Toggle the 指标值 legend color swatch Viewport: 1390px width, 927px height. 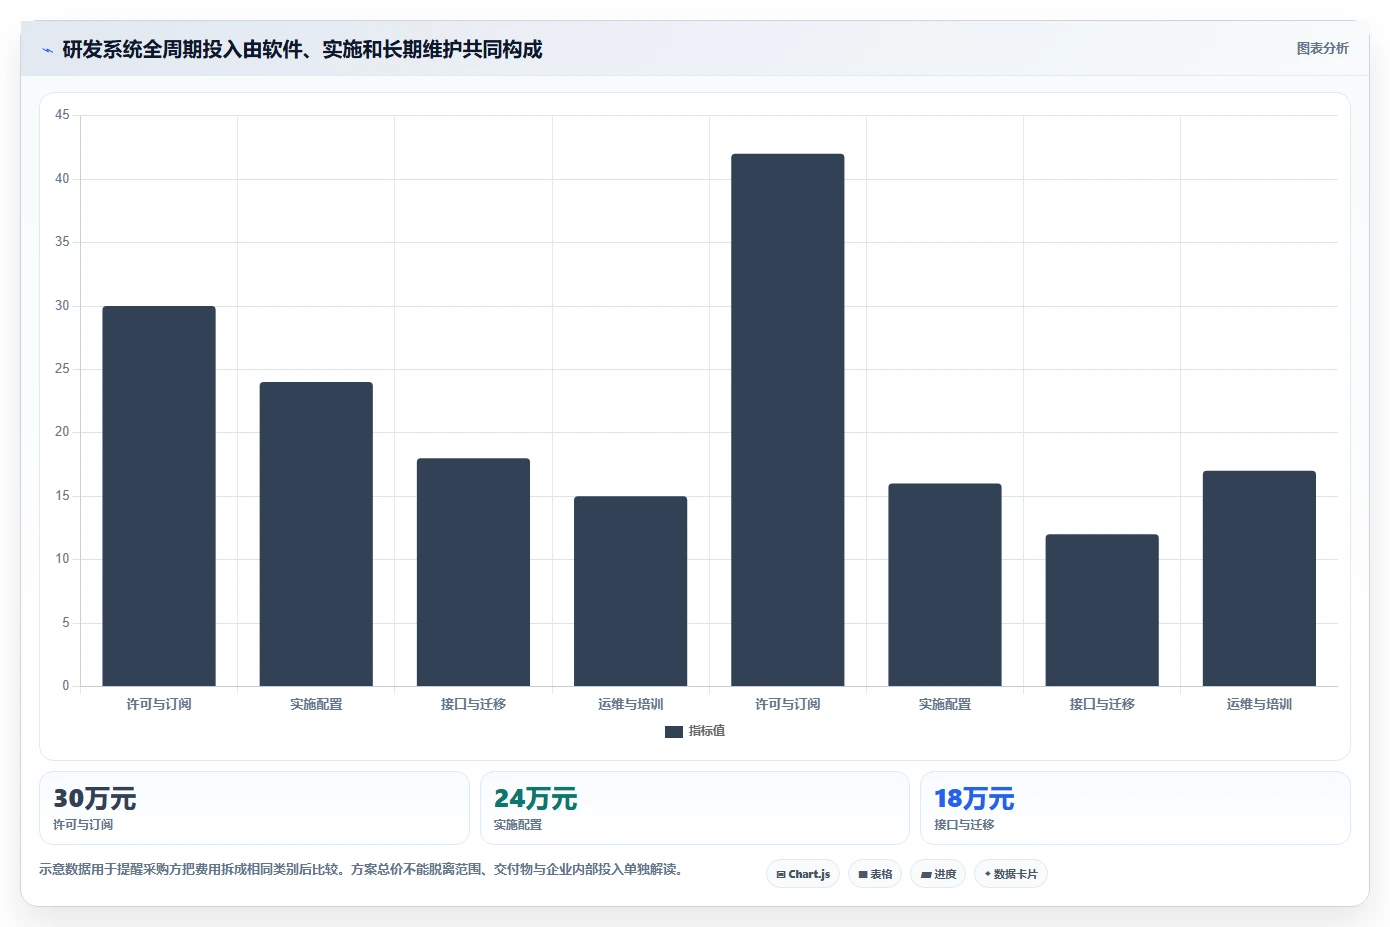[x=674, y=732]
